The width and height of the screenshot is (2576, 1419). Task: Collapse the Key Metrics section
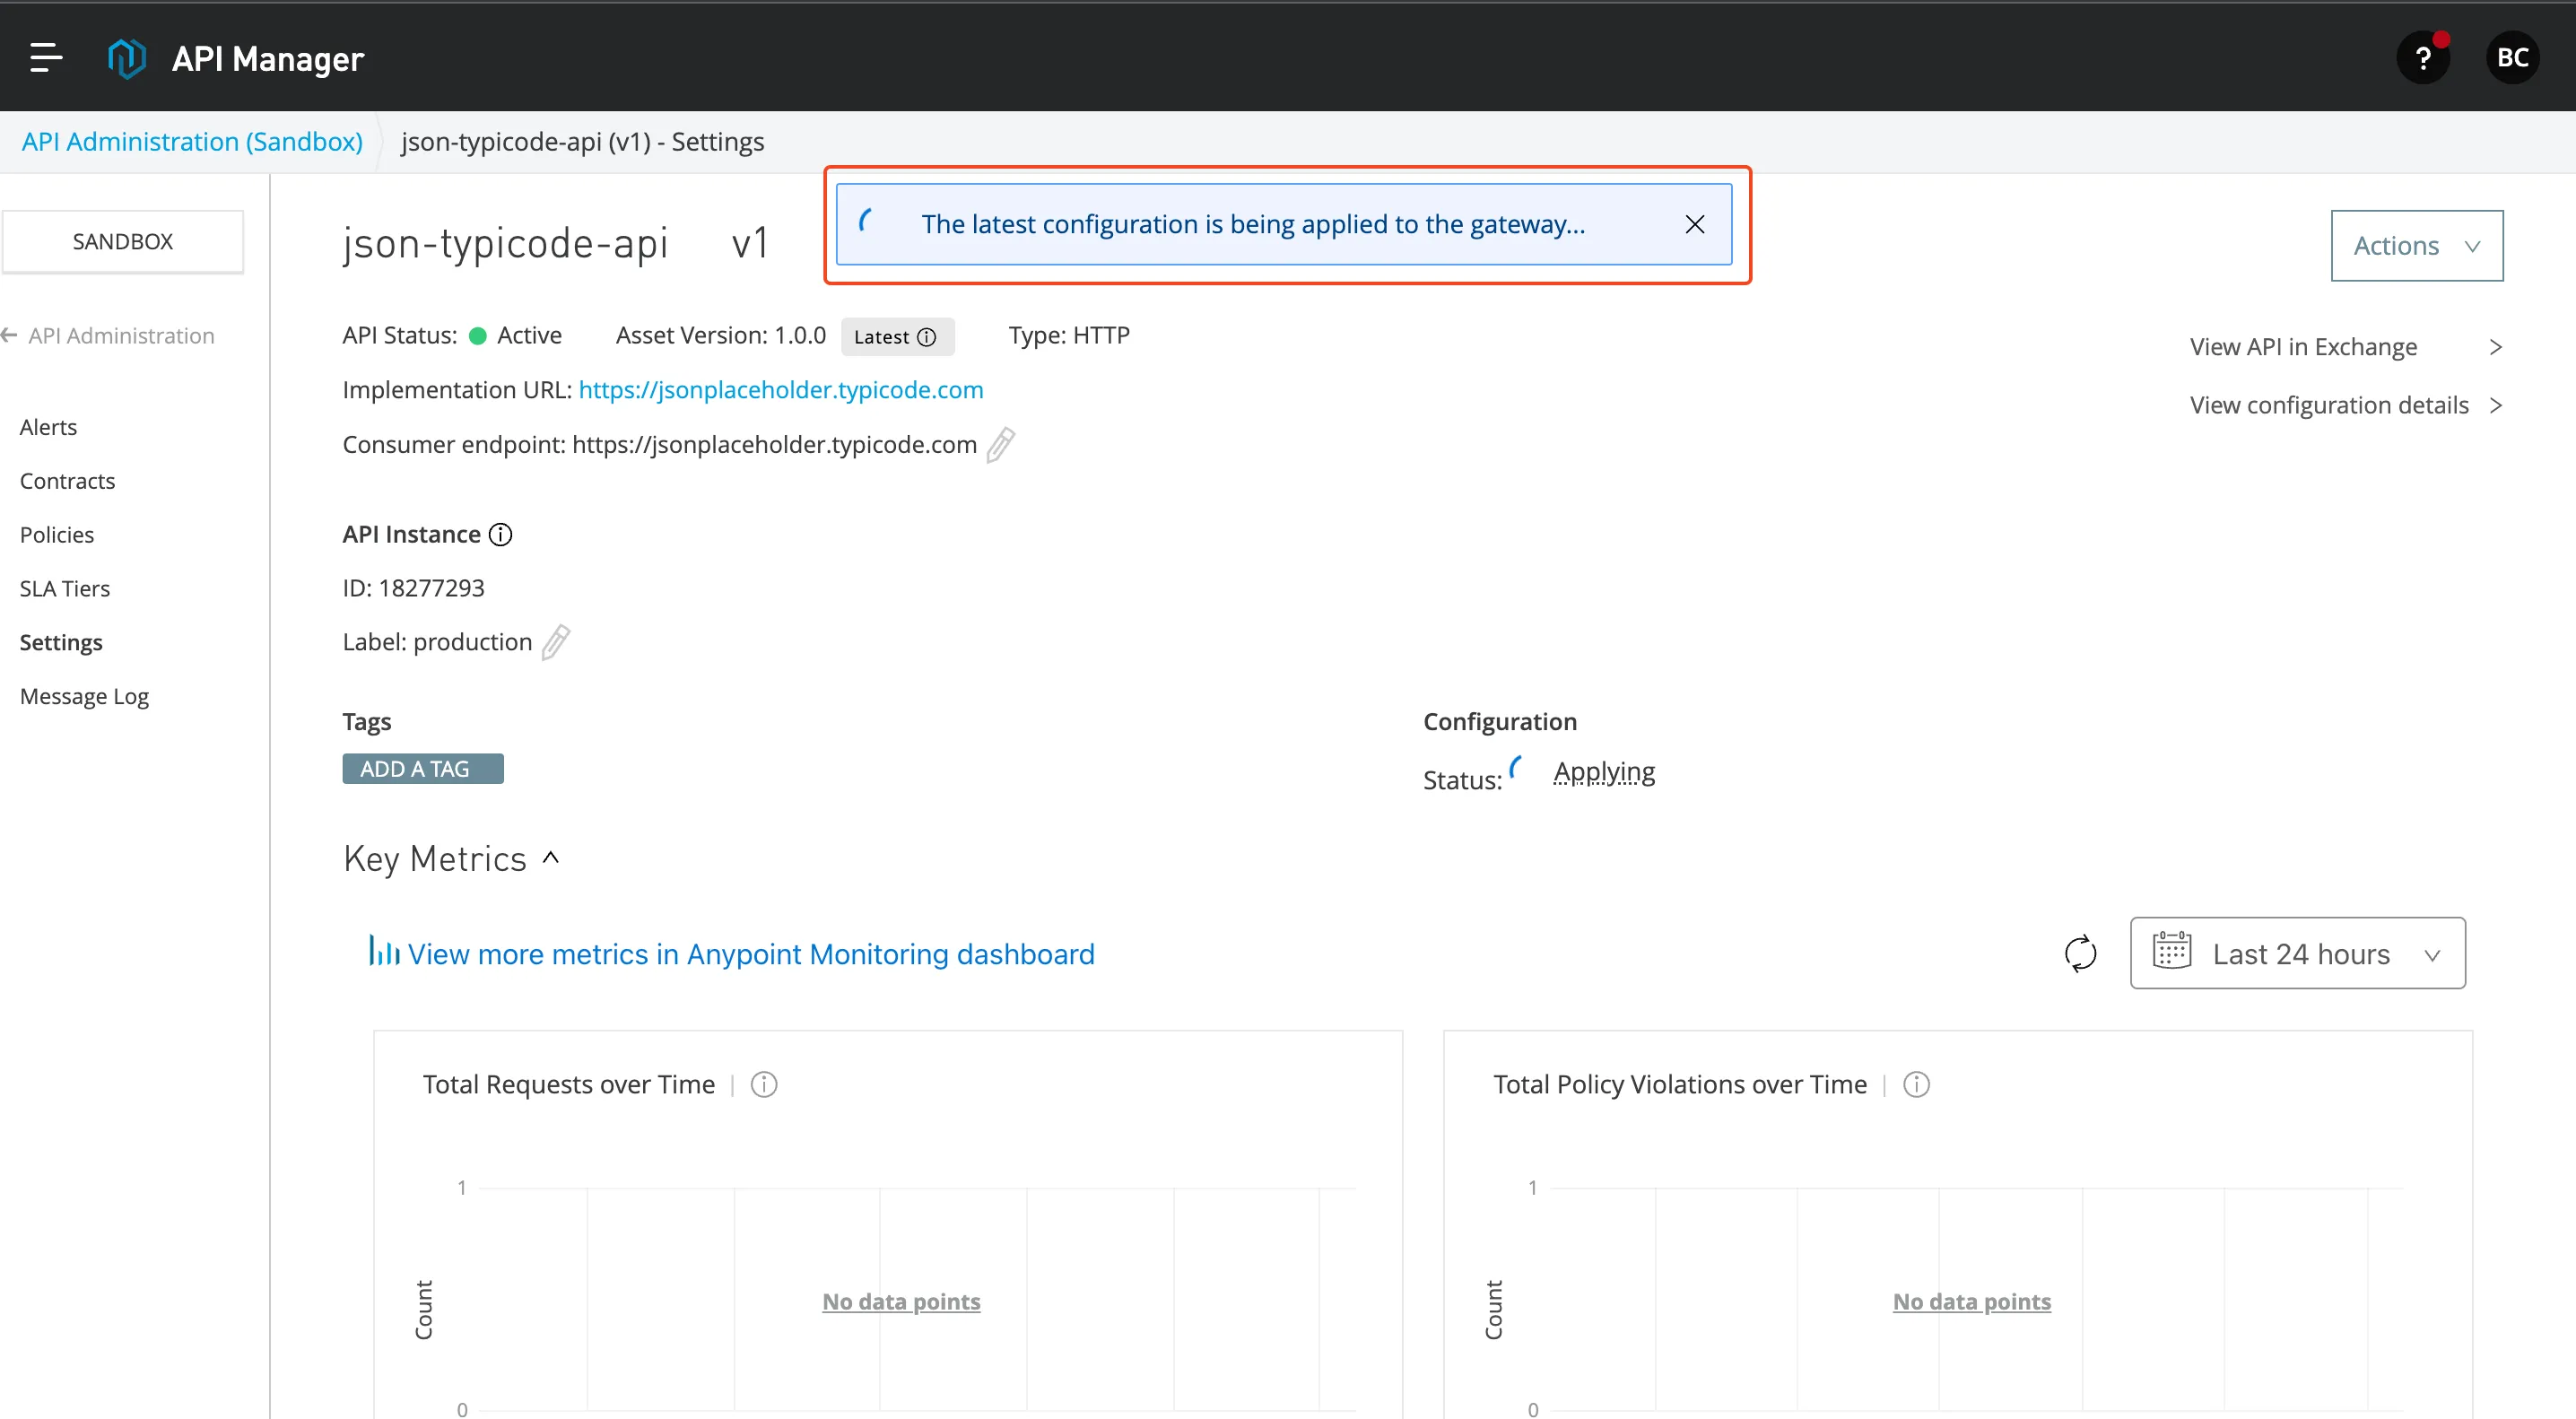coord(551,858)
